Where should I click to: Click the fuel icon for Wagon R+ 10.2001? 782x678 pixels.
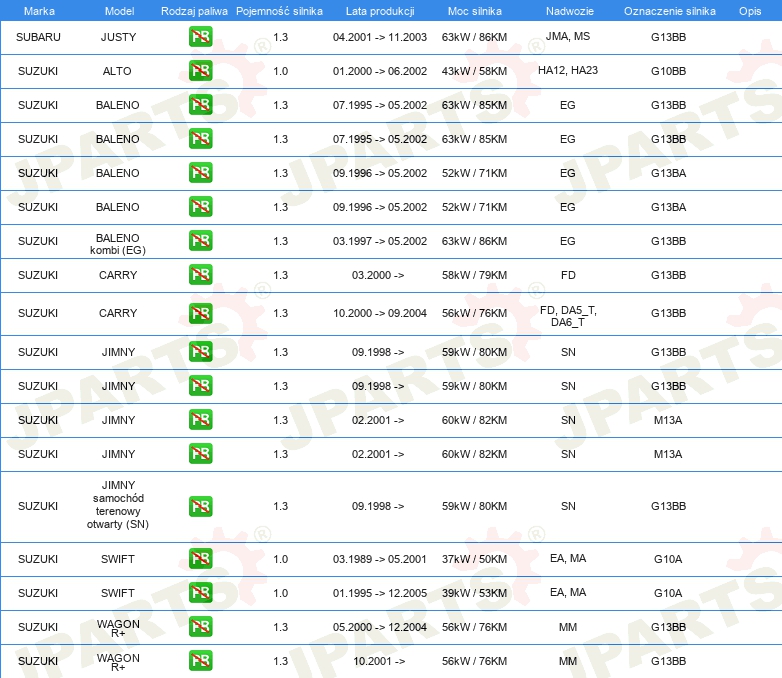tap(200, 661)
